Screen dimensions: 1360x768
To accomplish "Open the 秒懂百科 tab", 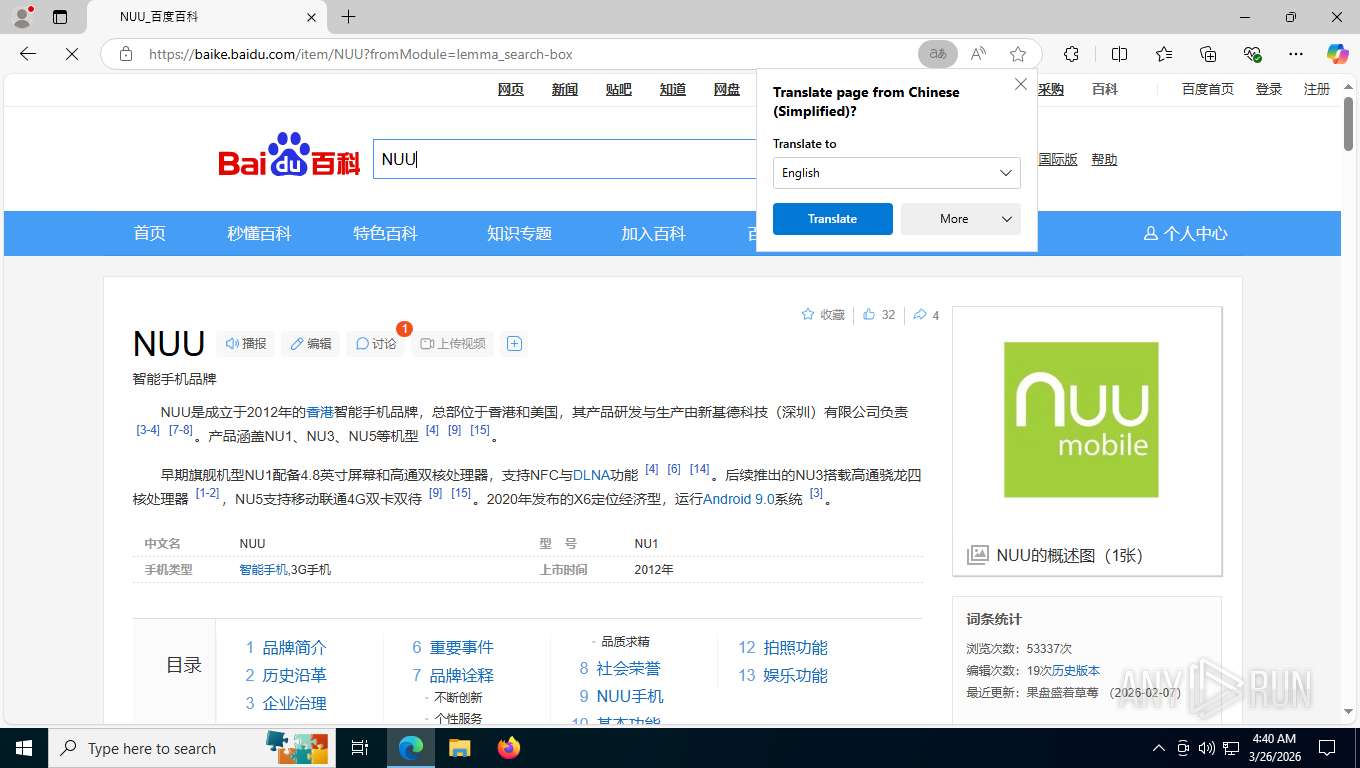I will pos(259,233).
